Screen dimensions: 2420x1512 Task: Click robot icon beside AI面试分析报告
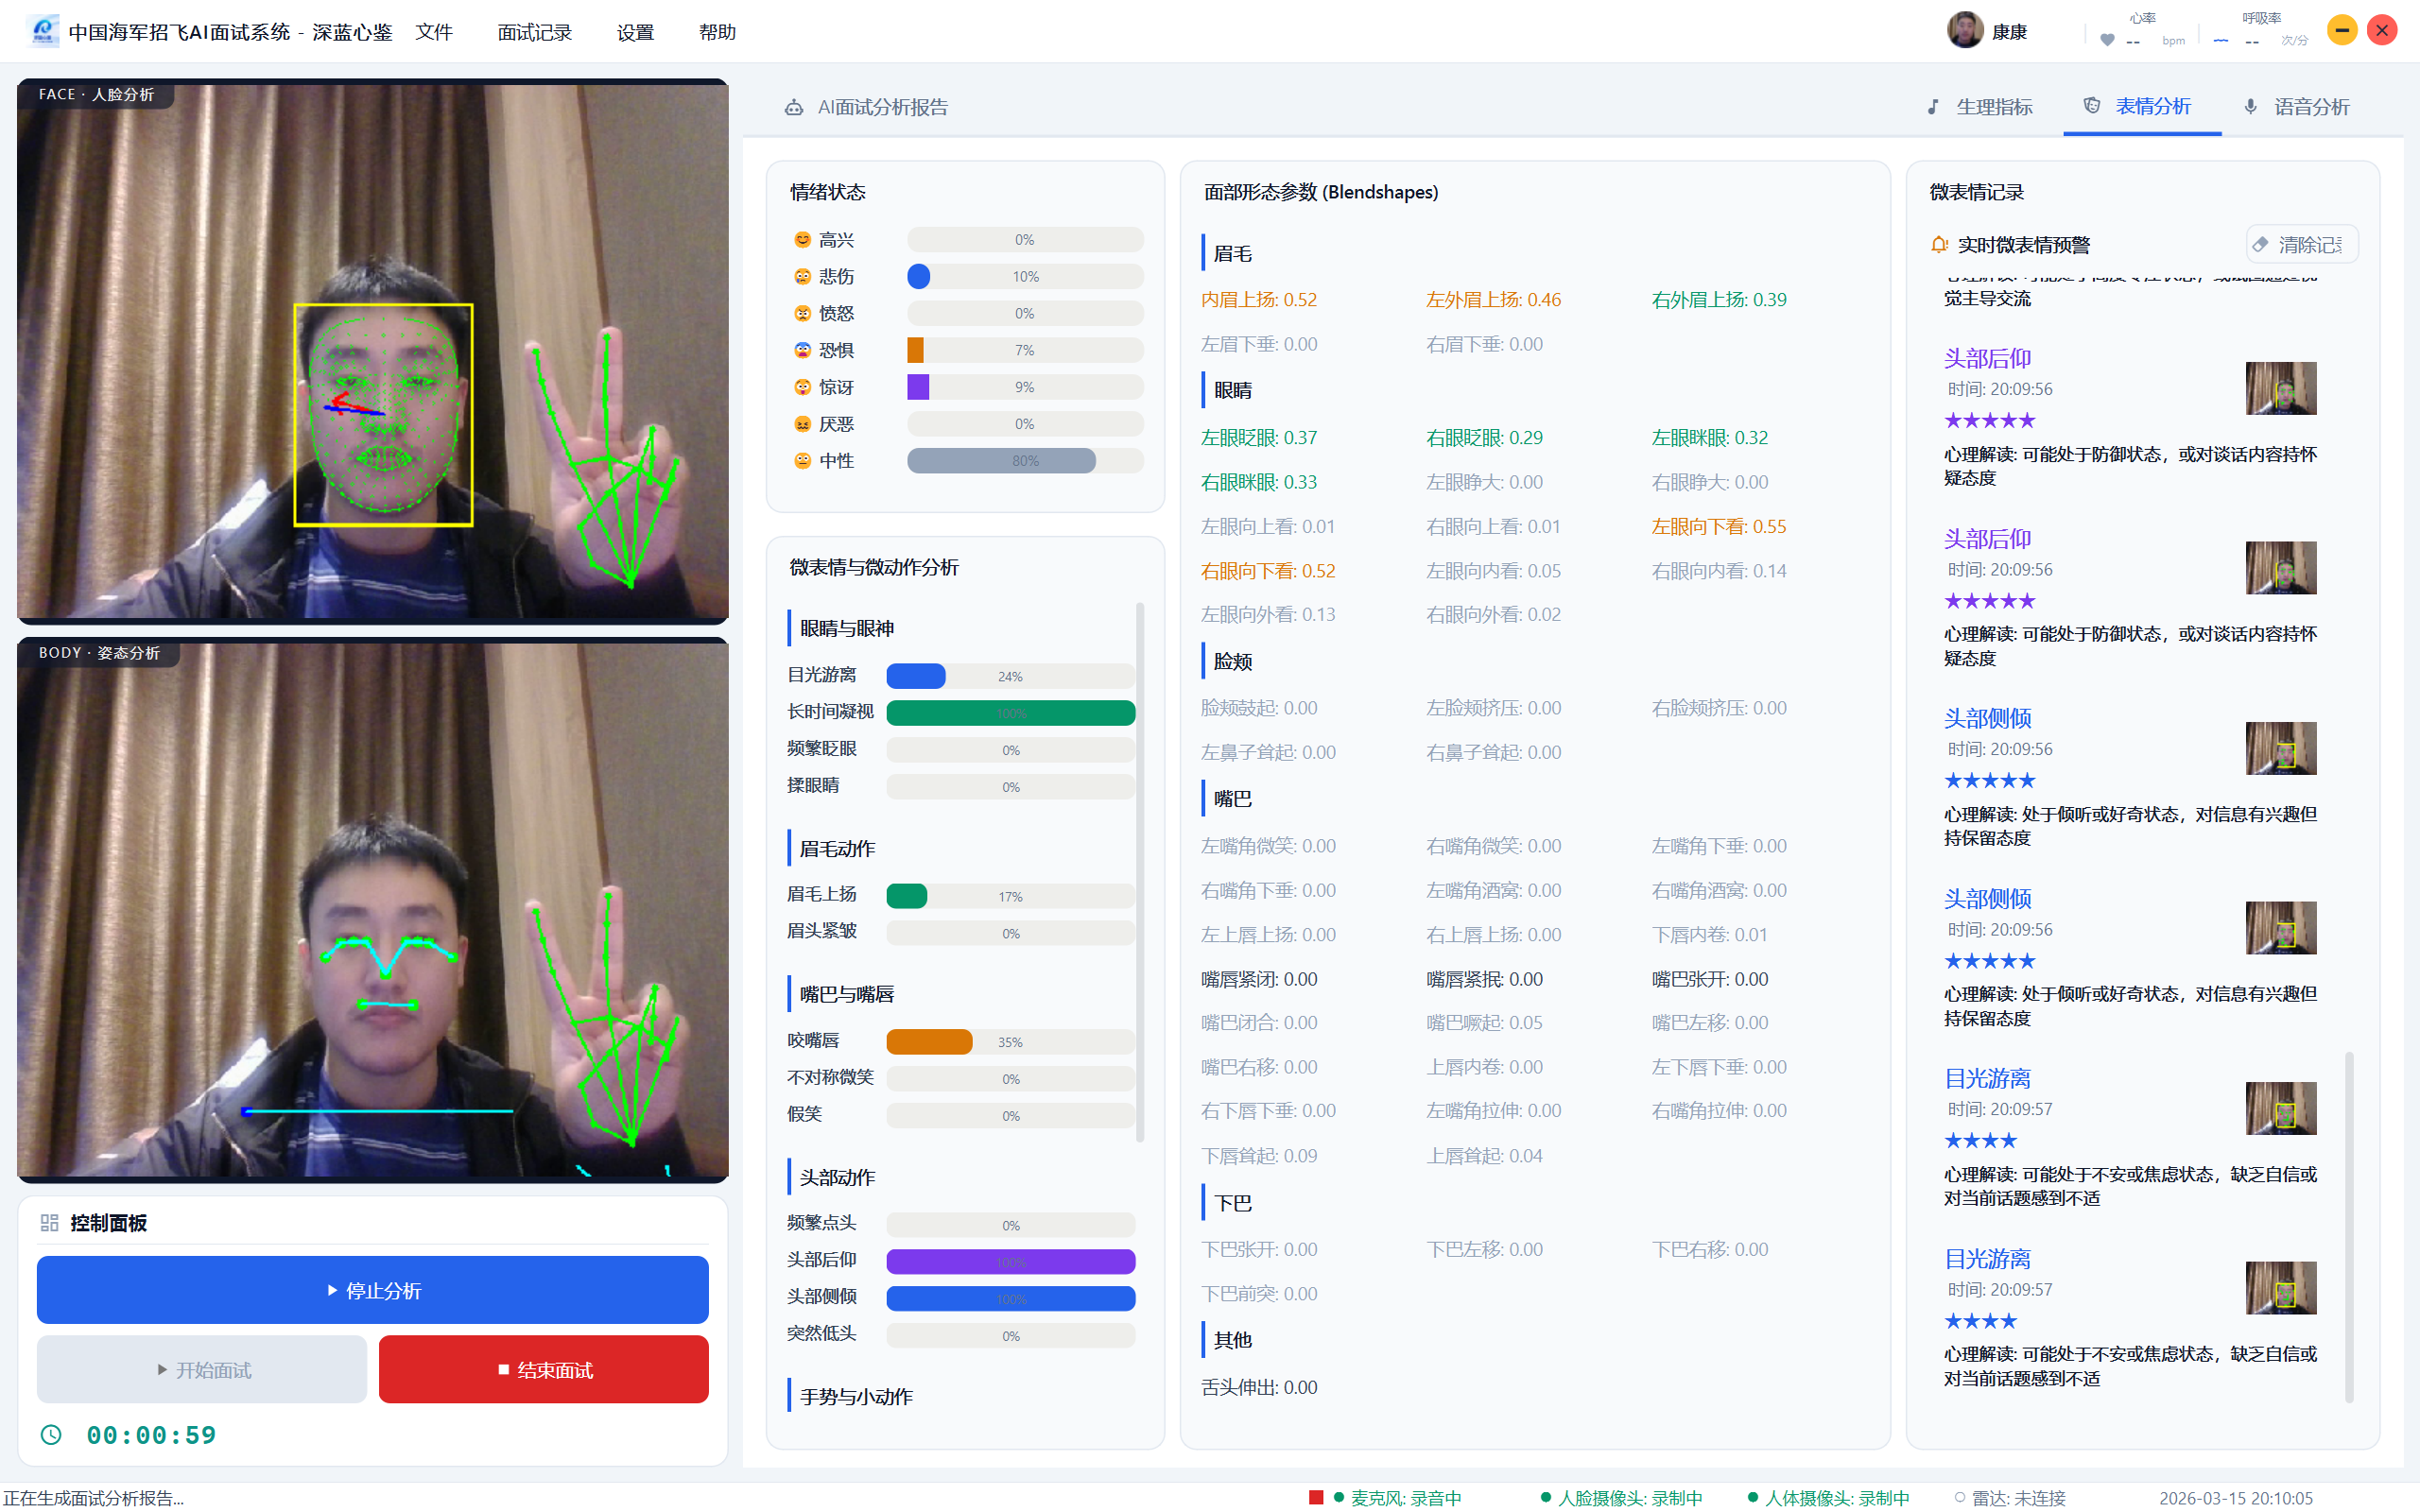point(793,107)
